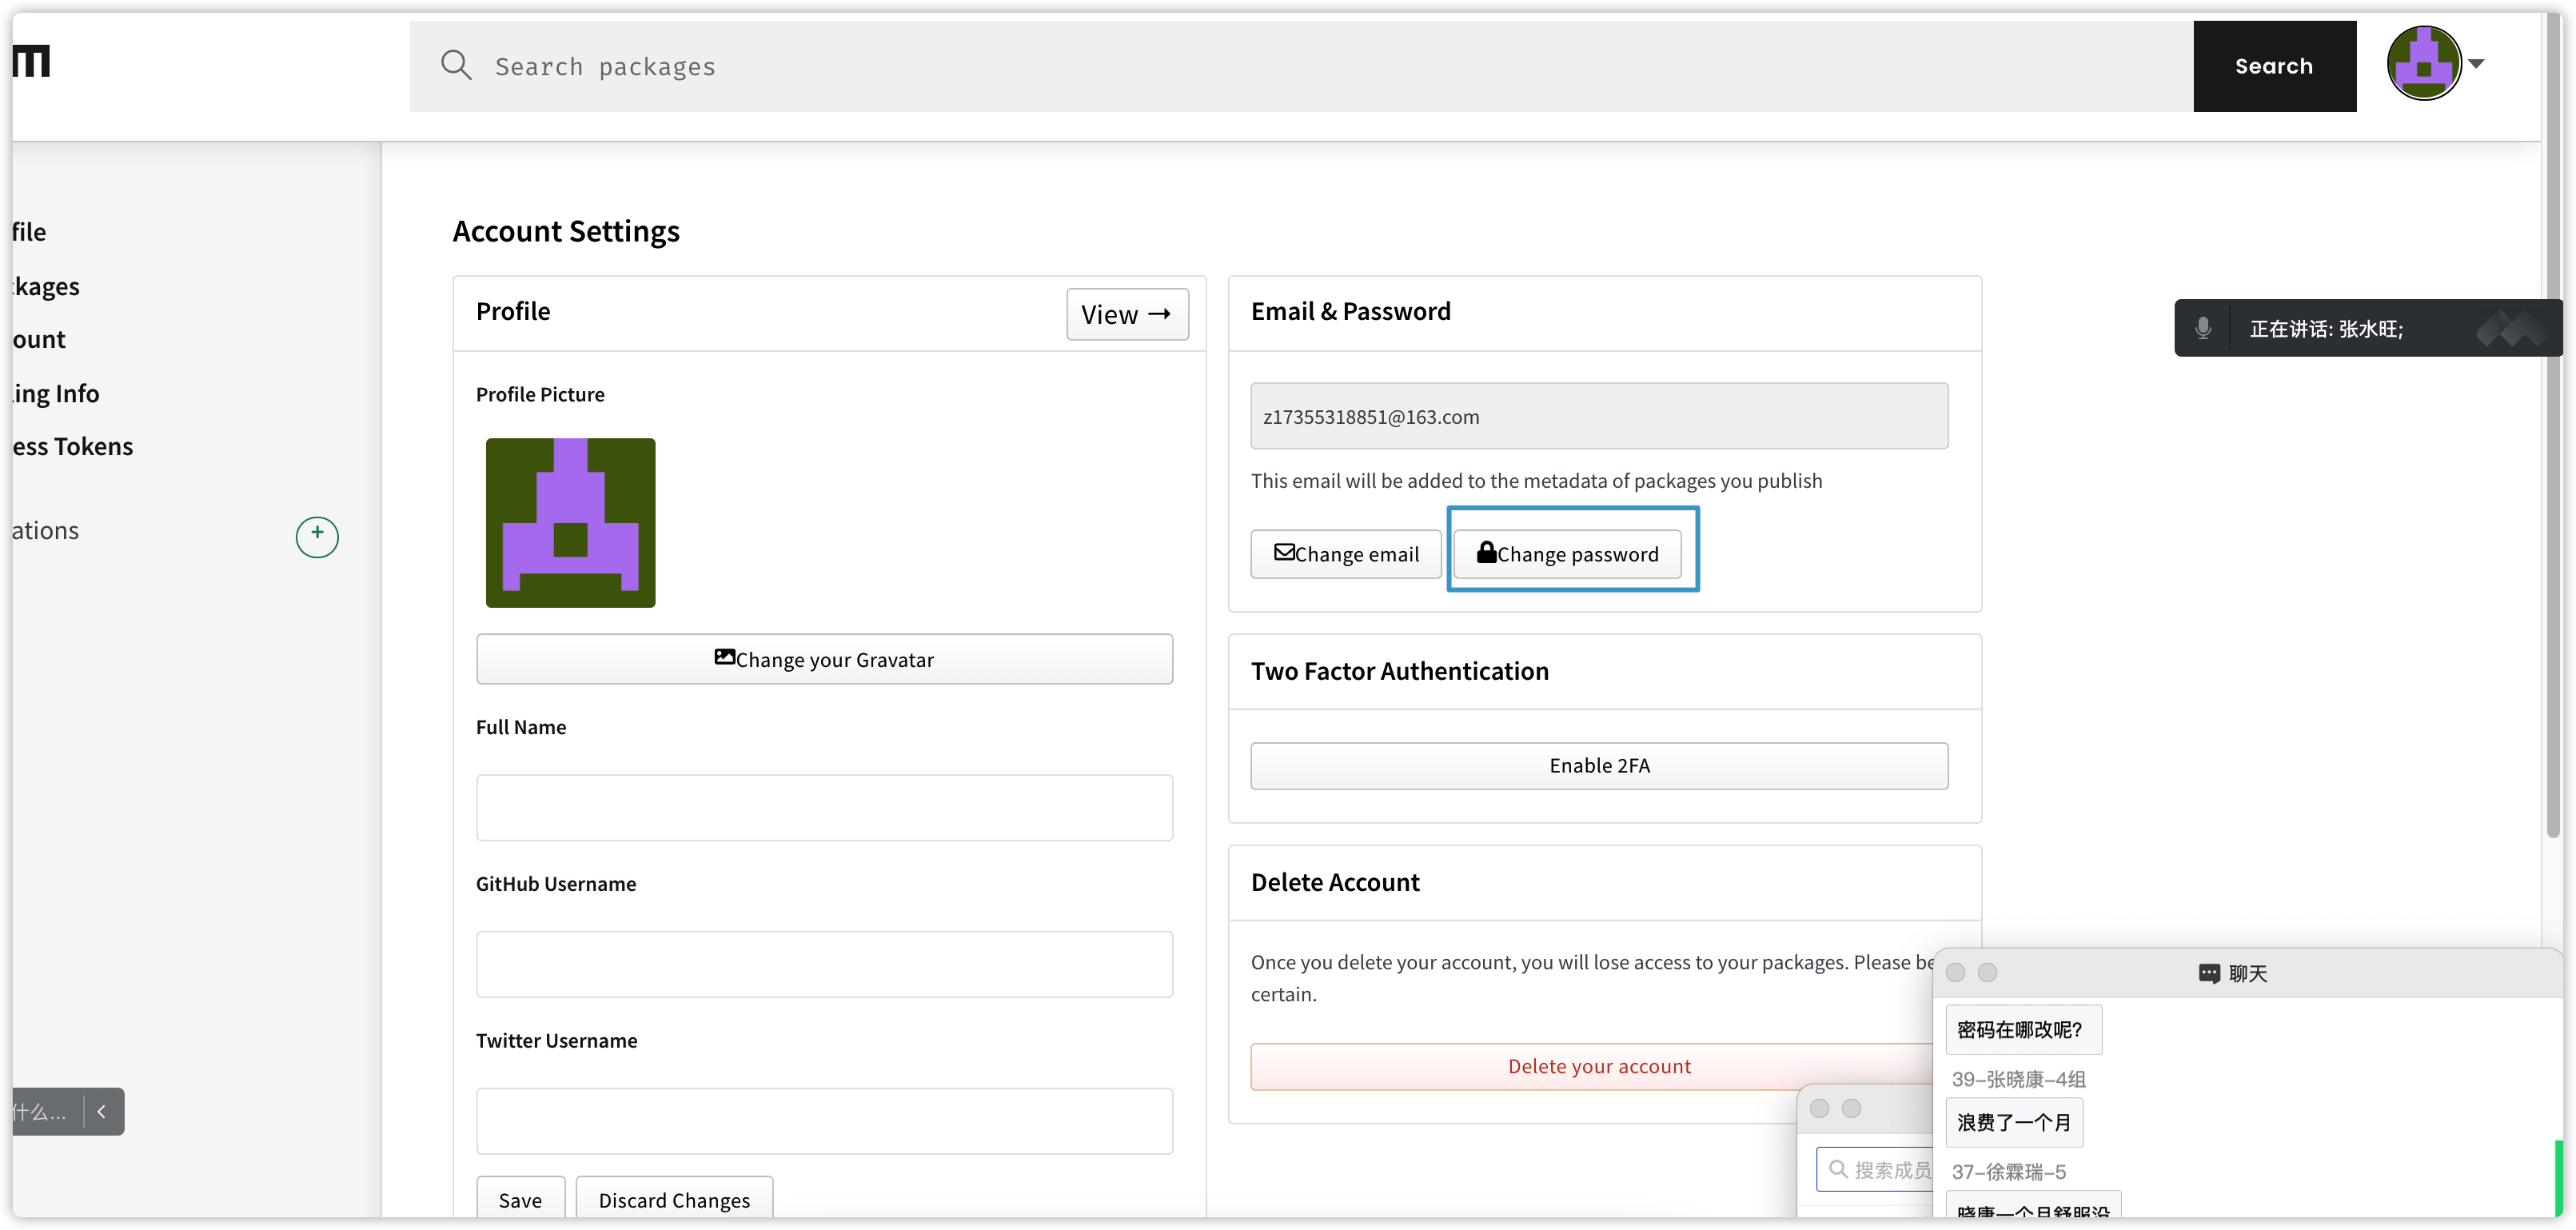Click the profile picture thumbnail
Viewport: 2576px width, 1230px height.
coord(570,522)
